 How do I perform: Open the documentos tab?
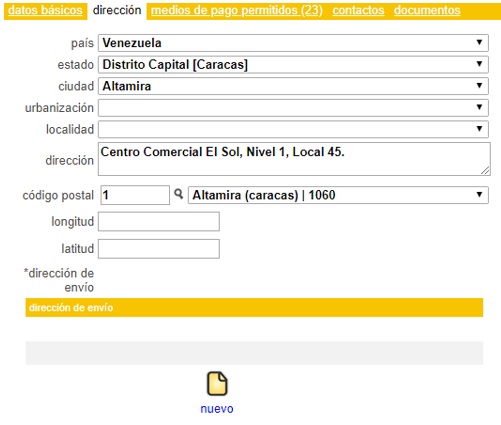(x=427, y=10)
